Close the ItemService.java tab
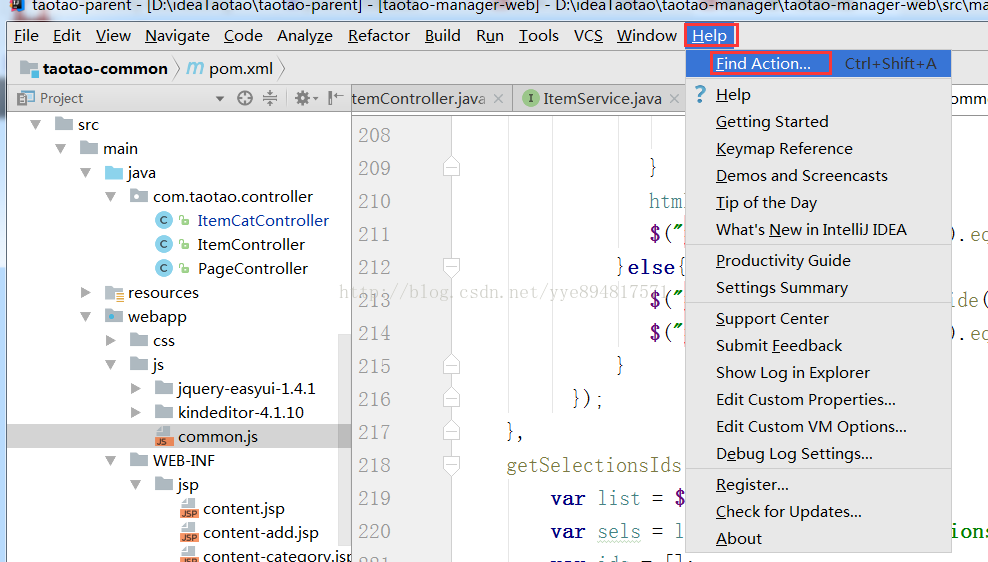 click(x=674, y=98)
